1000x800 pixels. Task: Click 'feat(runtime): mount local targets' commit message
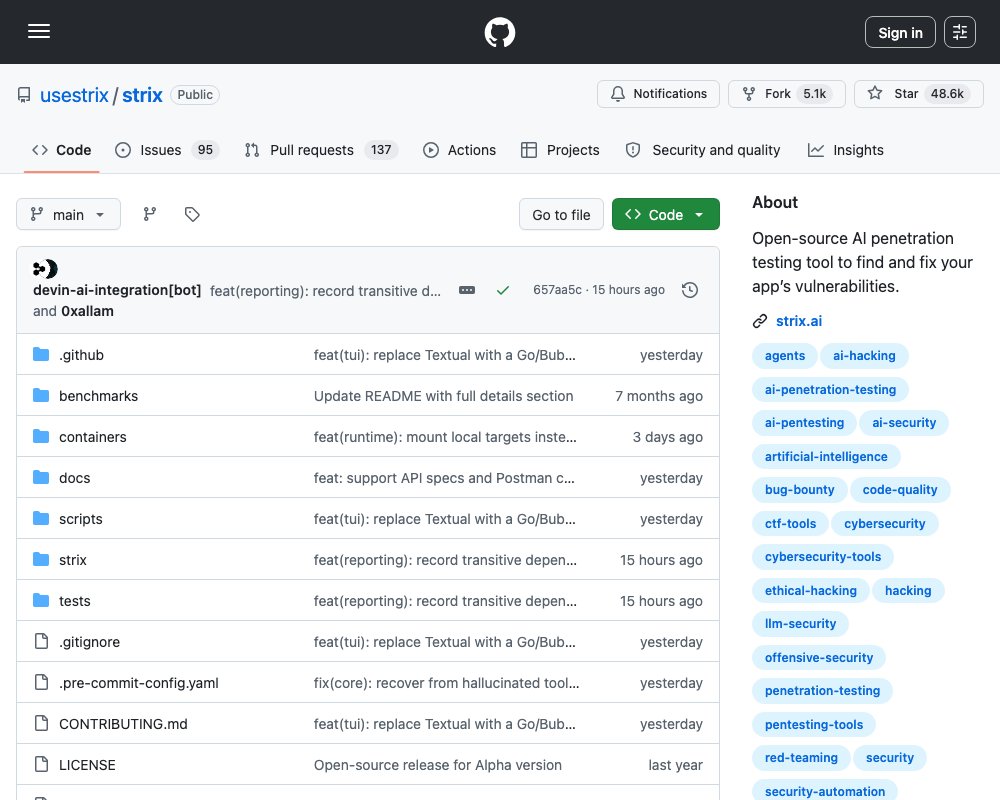point(445,437)
